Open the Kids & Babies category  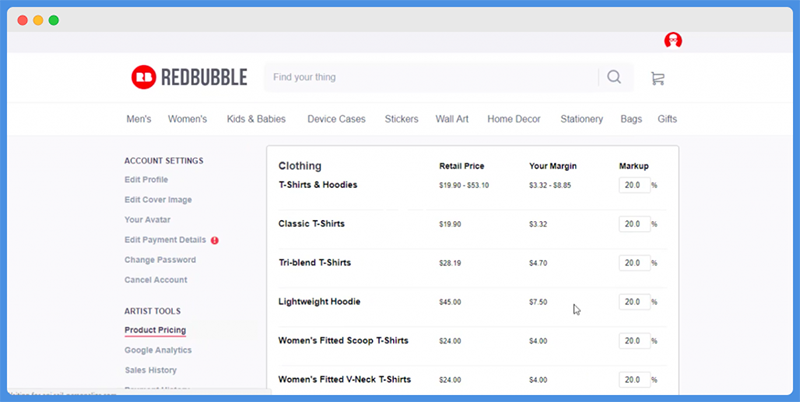pos(256,119)
